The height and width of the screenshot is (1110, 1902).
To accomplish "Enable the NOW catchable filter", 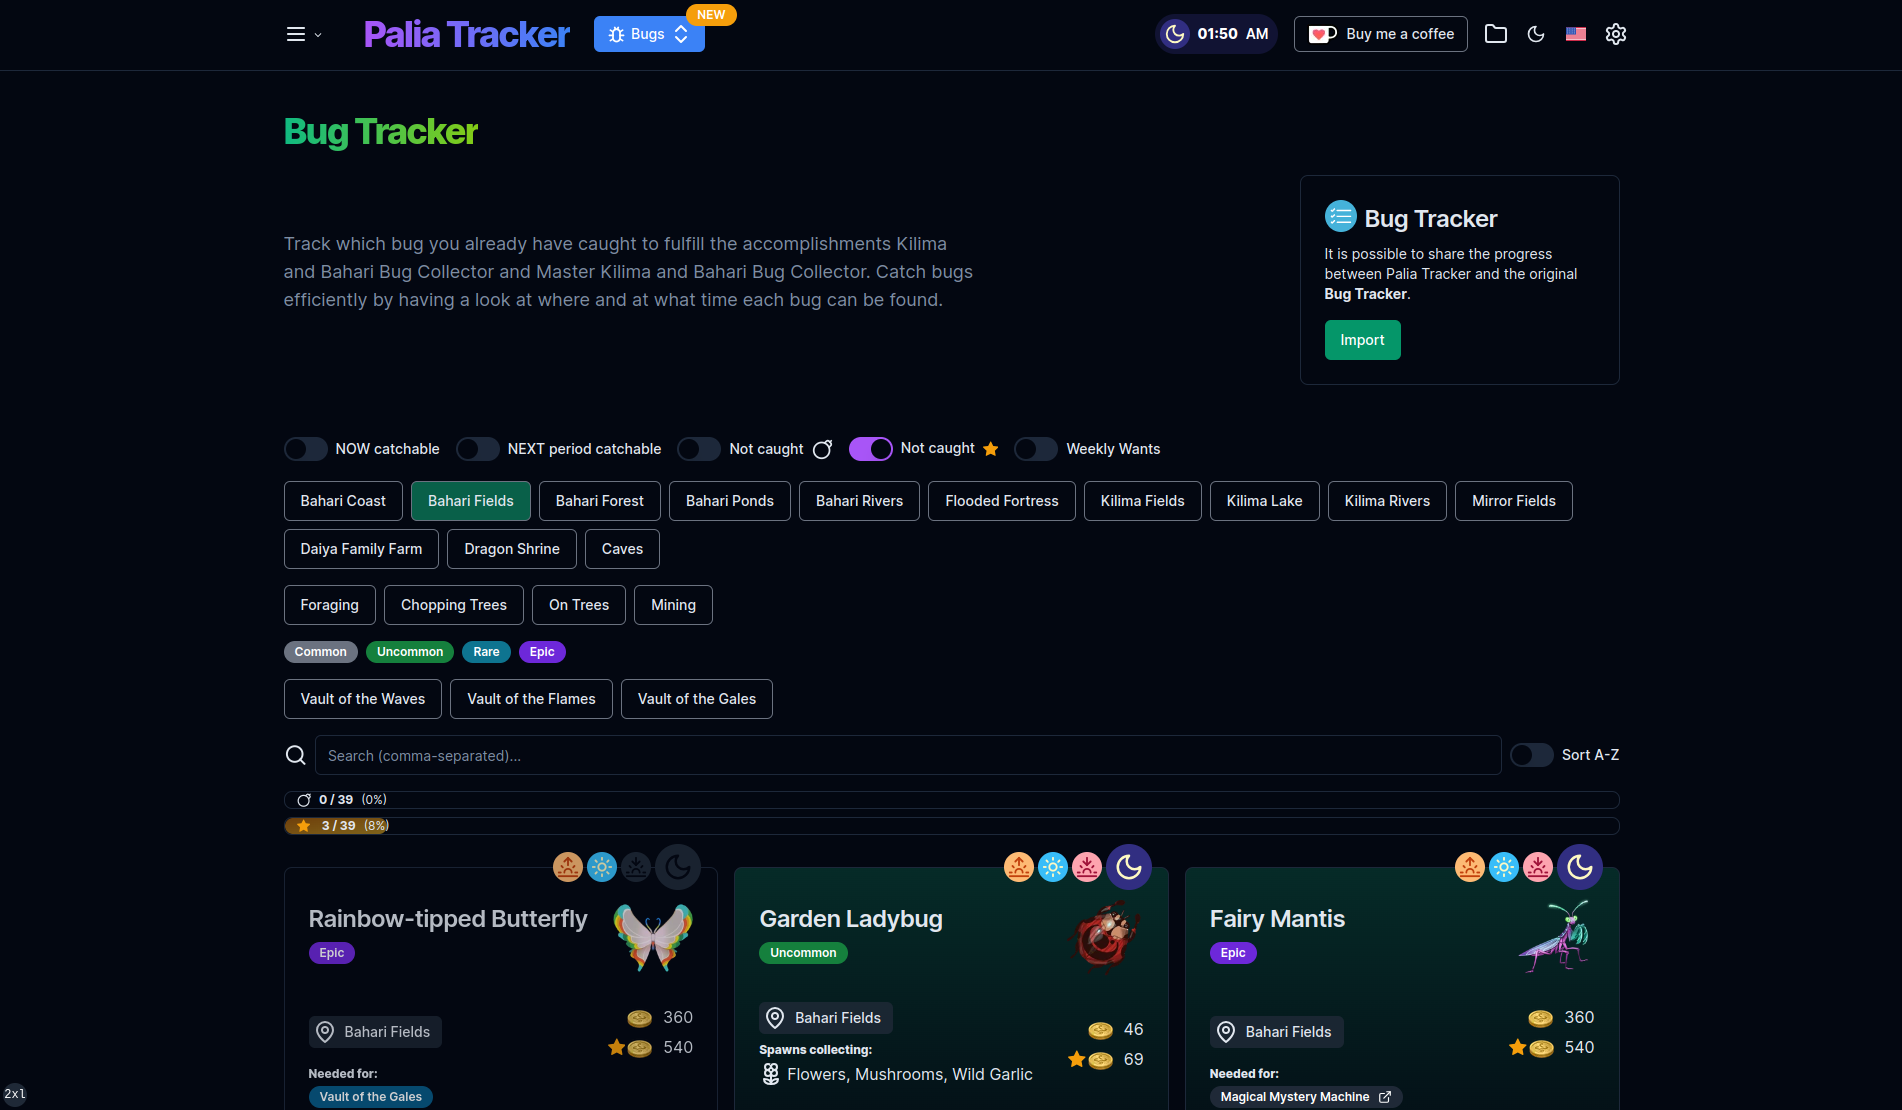I will point(305,449).
